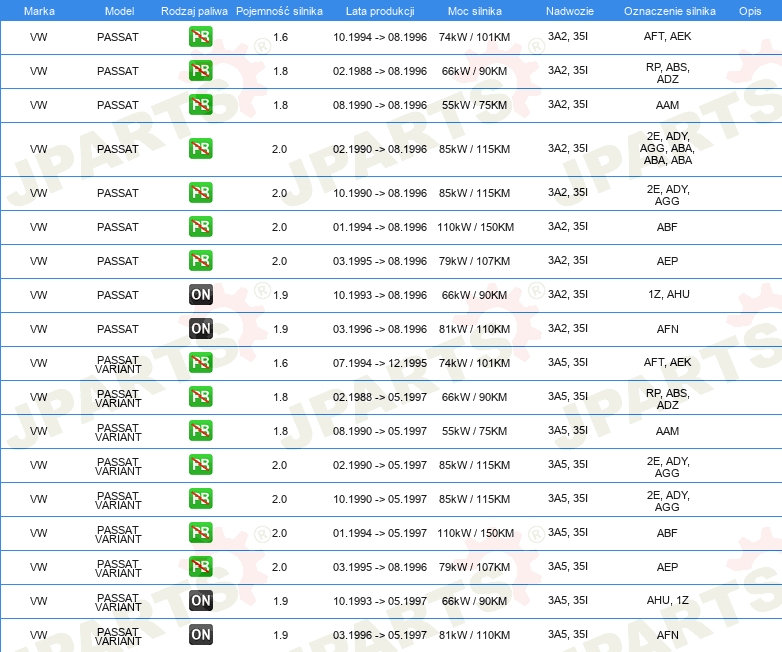Click the petrol icon in the 02.1990 -> 08.1996 row
This screenshot has width=782, height=652.
pyautogui.click(x=200, y=149)
